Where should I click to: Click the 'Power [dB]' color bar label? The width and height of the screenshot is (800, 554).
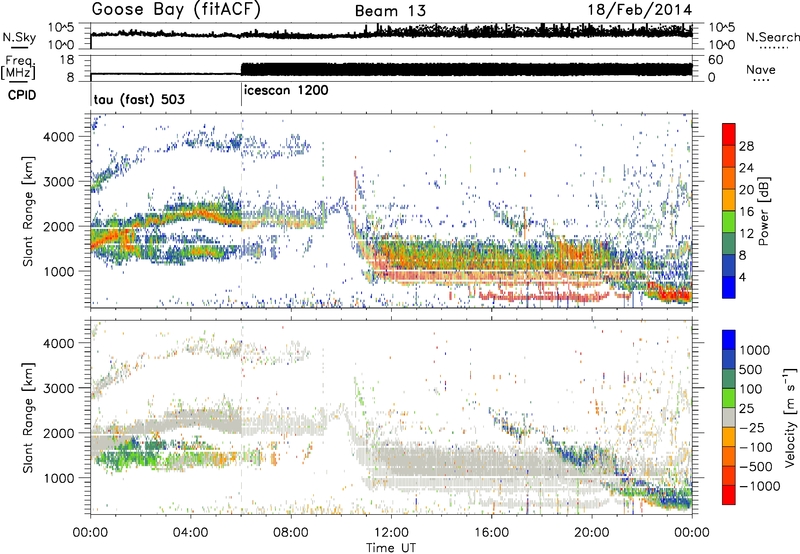[763, 211]
